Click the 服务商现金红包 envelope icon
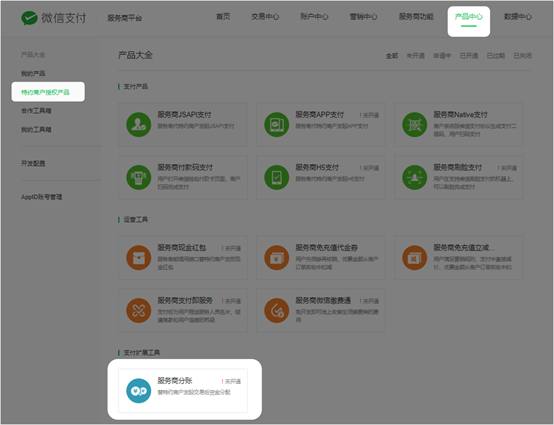This screenshot has width=554, height=425. click(x=138, y=258)
